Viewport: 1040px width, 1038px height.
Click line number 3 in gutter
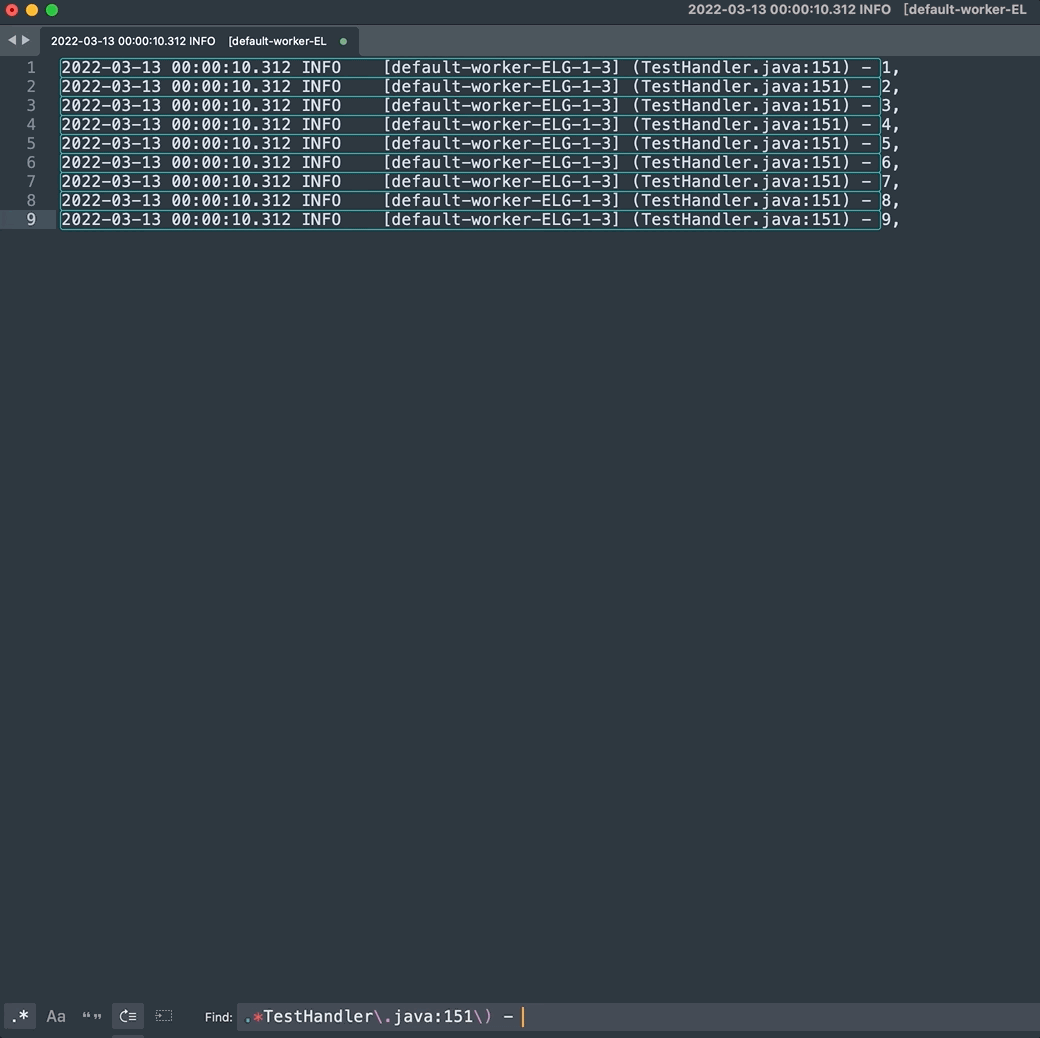pos(31,105)
